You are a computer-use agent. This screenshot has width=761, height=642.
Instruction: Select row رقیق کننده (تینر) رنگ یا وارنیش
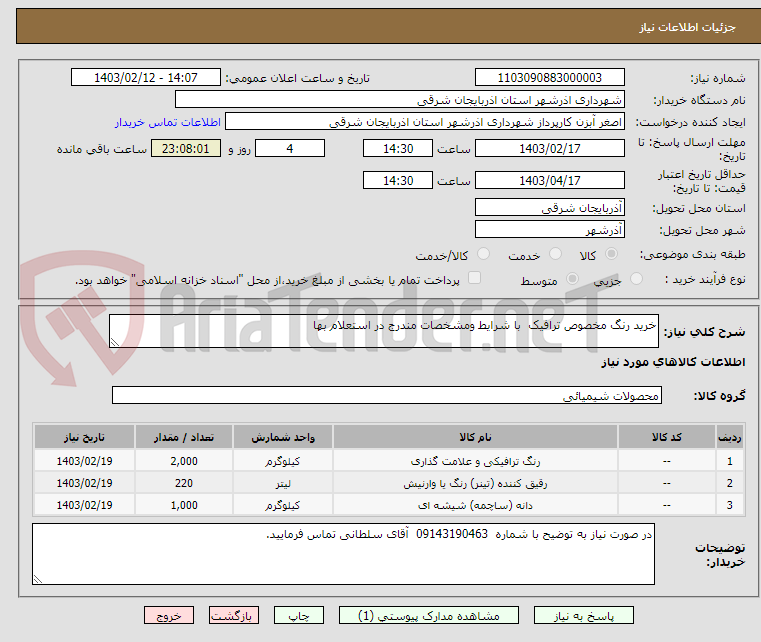(389, 483)
